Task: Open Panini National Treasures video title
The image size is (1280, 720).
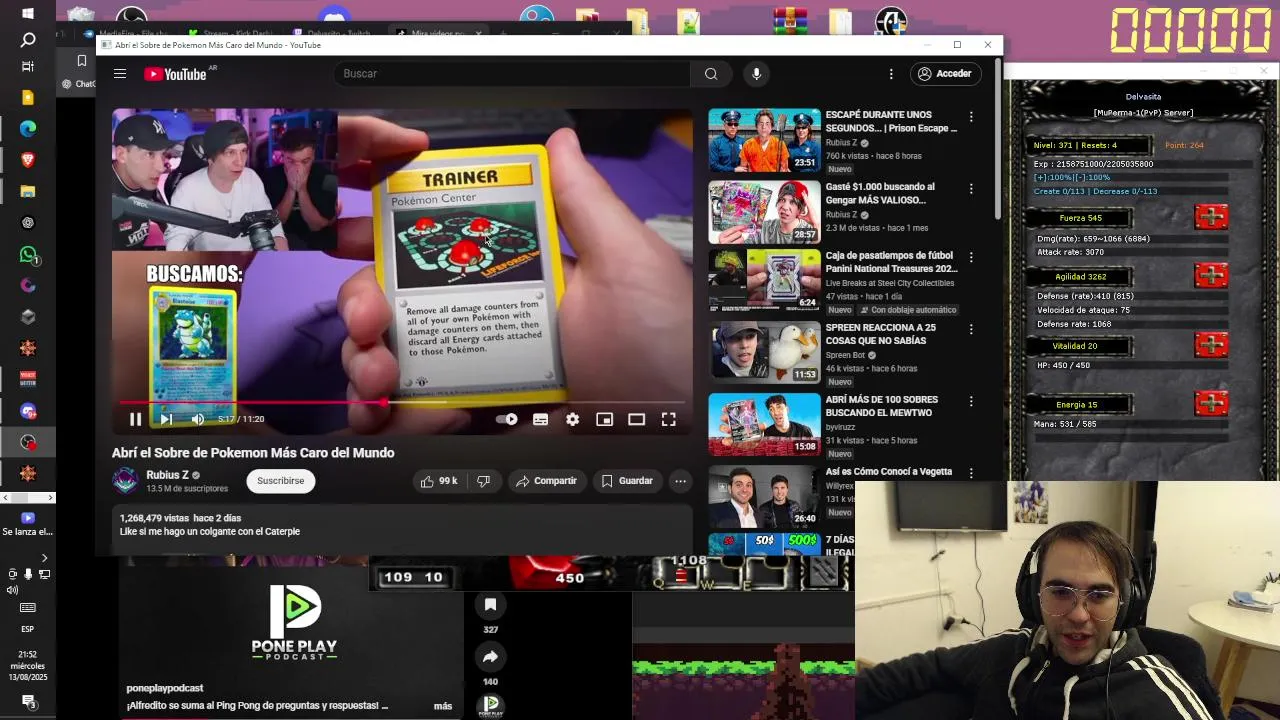Action: click(891, 262)
